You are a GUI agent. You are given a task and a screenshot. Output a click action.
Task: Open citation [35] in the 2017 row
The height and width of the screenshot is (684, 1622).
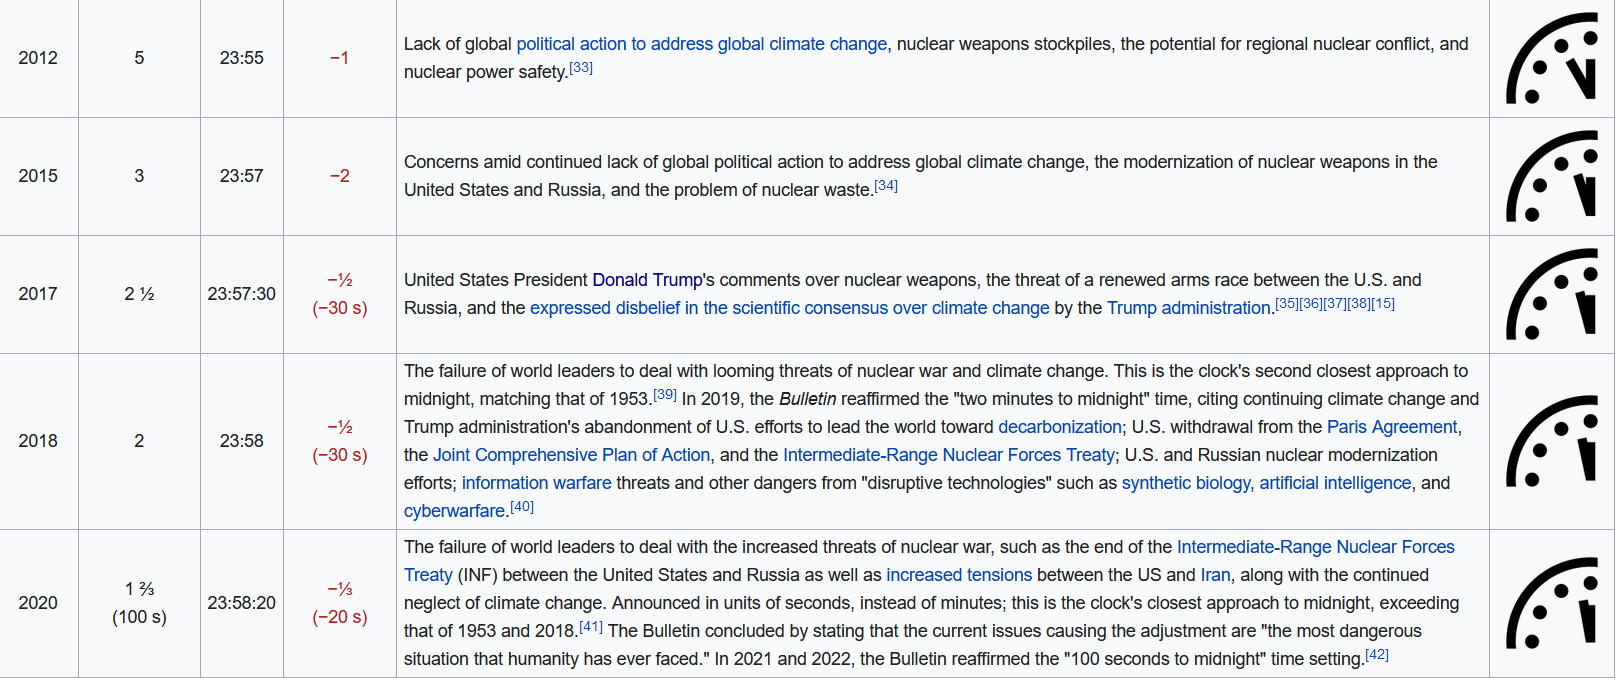(x=1287, y=303)
